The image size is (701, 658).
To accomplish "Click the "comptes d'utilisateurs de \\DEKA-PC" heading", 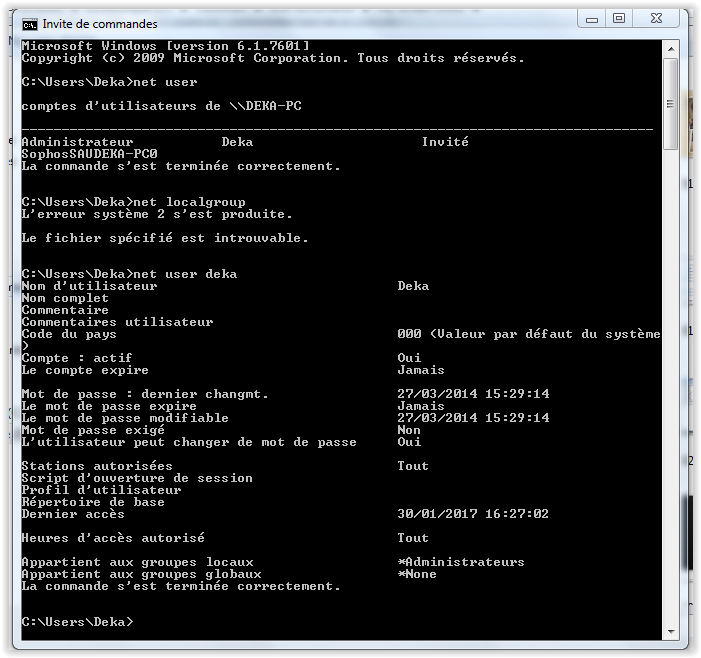I will click(x=161, y=106).
